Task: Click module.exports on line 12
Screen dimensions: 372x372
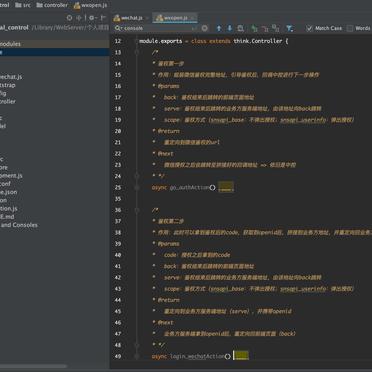Action: pos(161,41)
